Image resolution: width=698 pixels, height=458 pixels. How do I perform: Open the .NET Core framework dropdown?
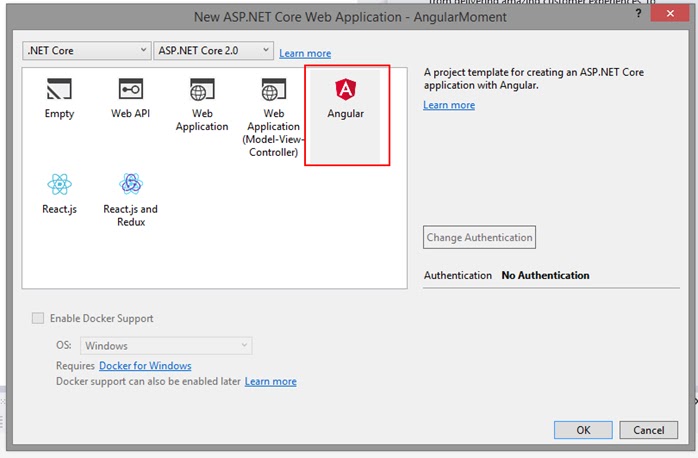86,51
